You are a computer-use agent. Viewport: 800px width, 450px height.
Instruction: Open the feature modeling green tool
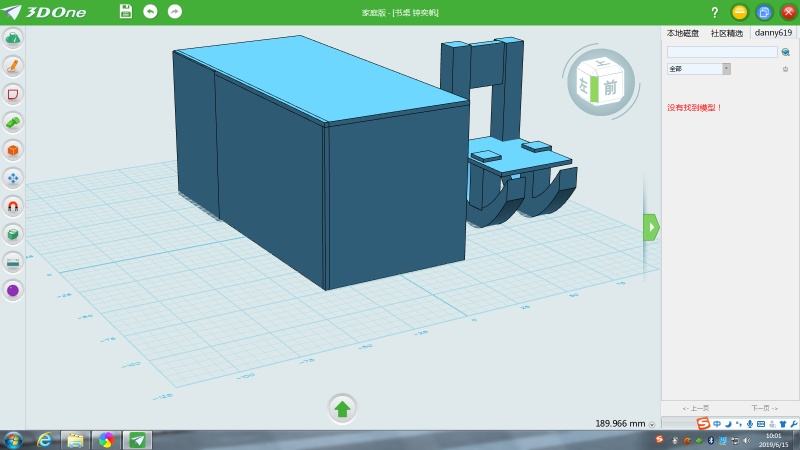click(13, 122)
